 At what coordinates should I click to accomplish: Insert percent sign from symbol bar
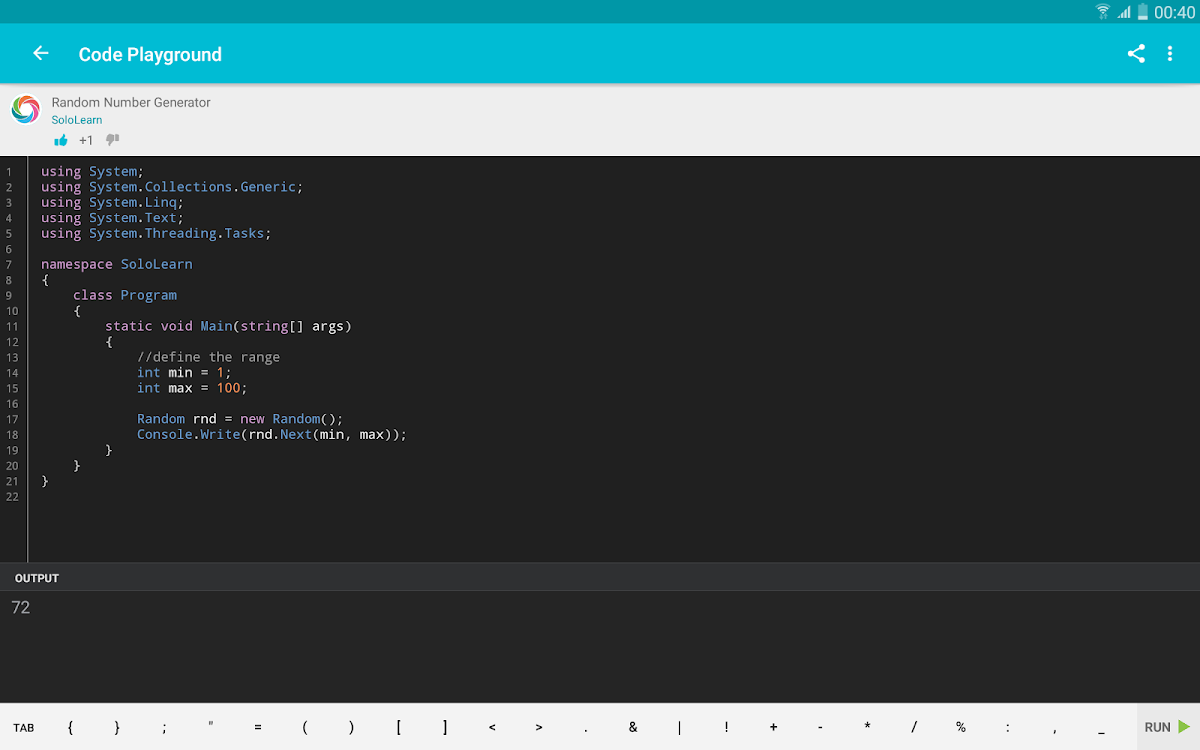pyautogui.click(x=961, y=727)
